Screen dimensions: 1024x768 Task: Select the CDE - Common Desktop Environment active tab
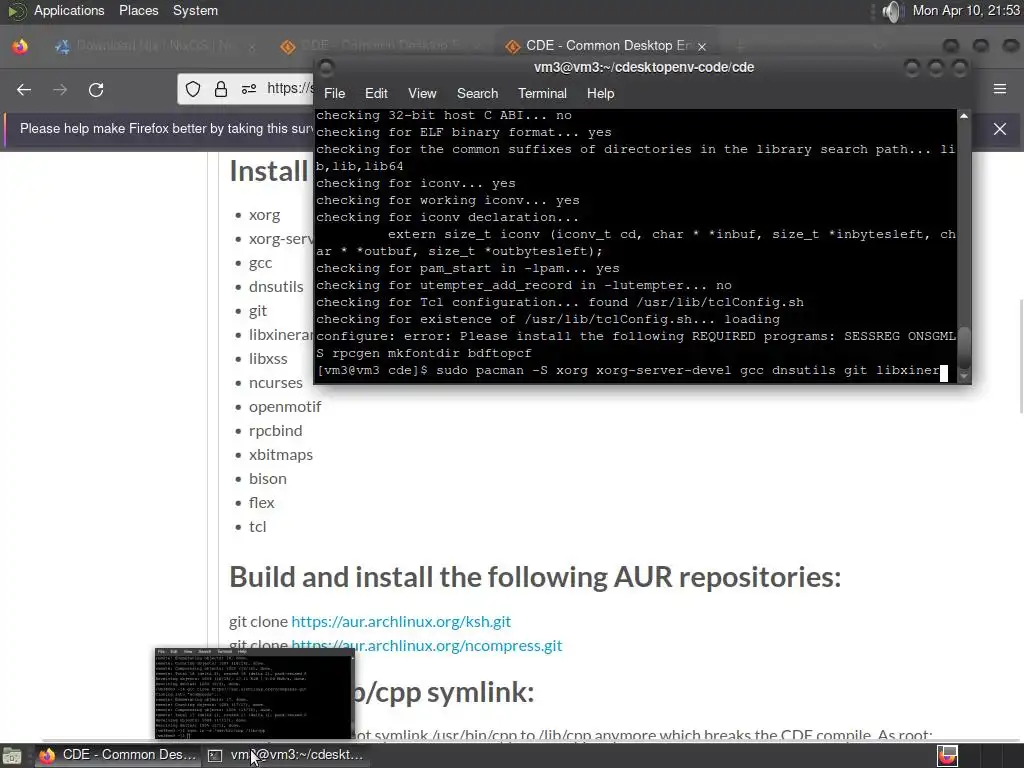pos(605,46)
